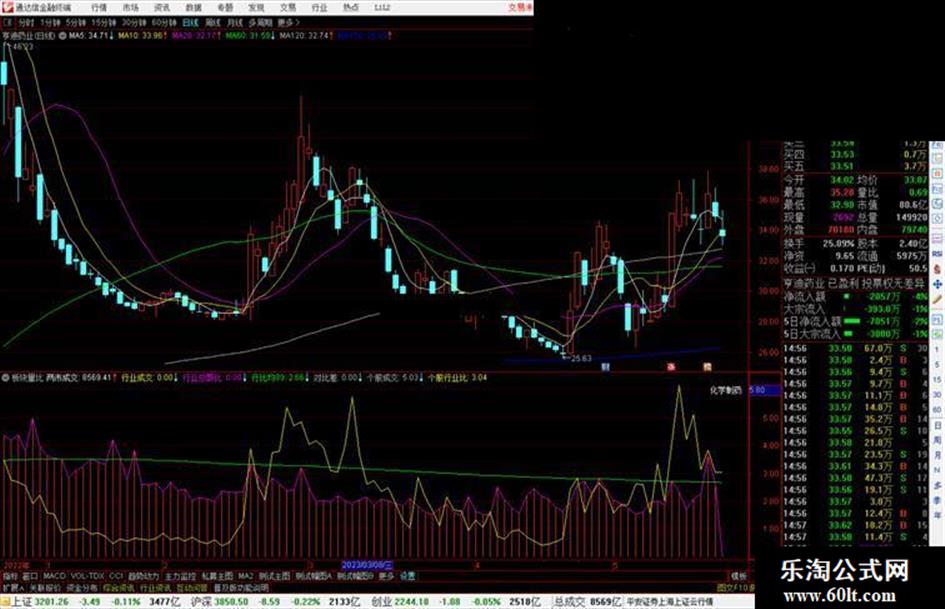Viewport: 945px width, 609px height.
Task: Click the 指标 button in the bottom bar
Action: pyautogui.click(x=10, y=576)
